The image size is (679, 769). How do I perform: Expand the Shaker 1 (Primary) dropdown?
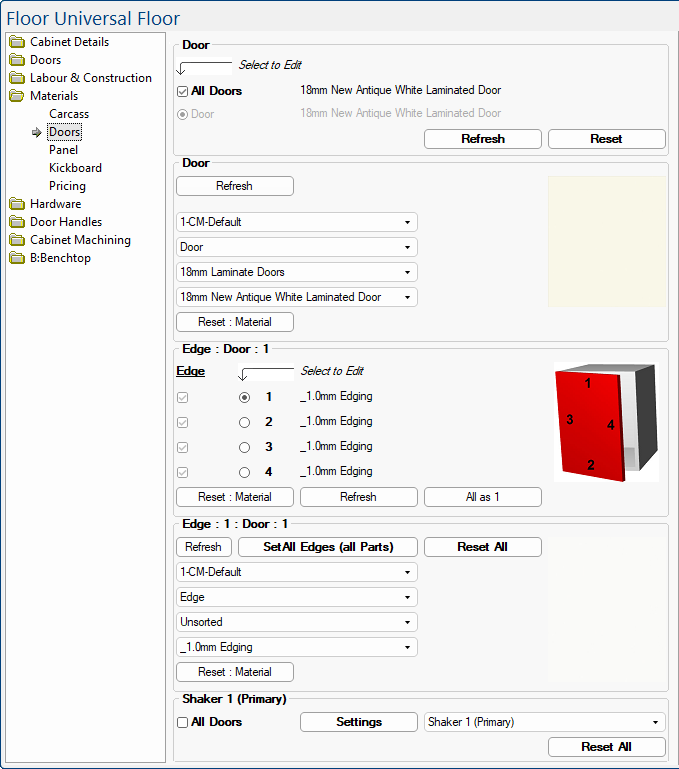click(543, 722)
